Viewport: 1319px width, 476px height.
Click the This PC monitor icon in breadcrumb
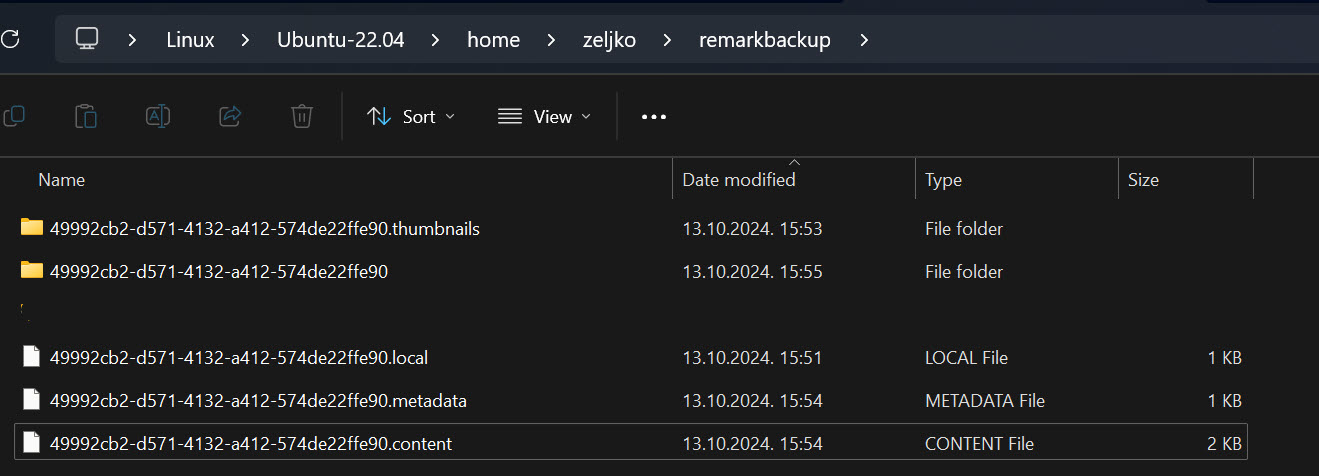point(87,40)
